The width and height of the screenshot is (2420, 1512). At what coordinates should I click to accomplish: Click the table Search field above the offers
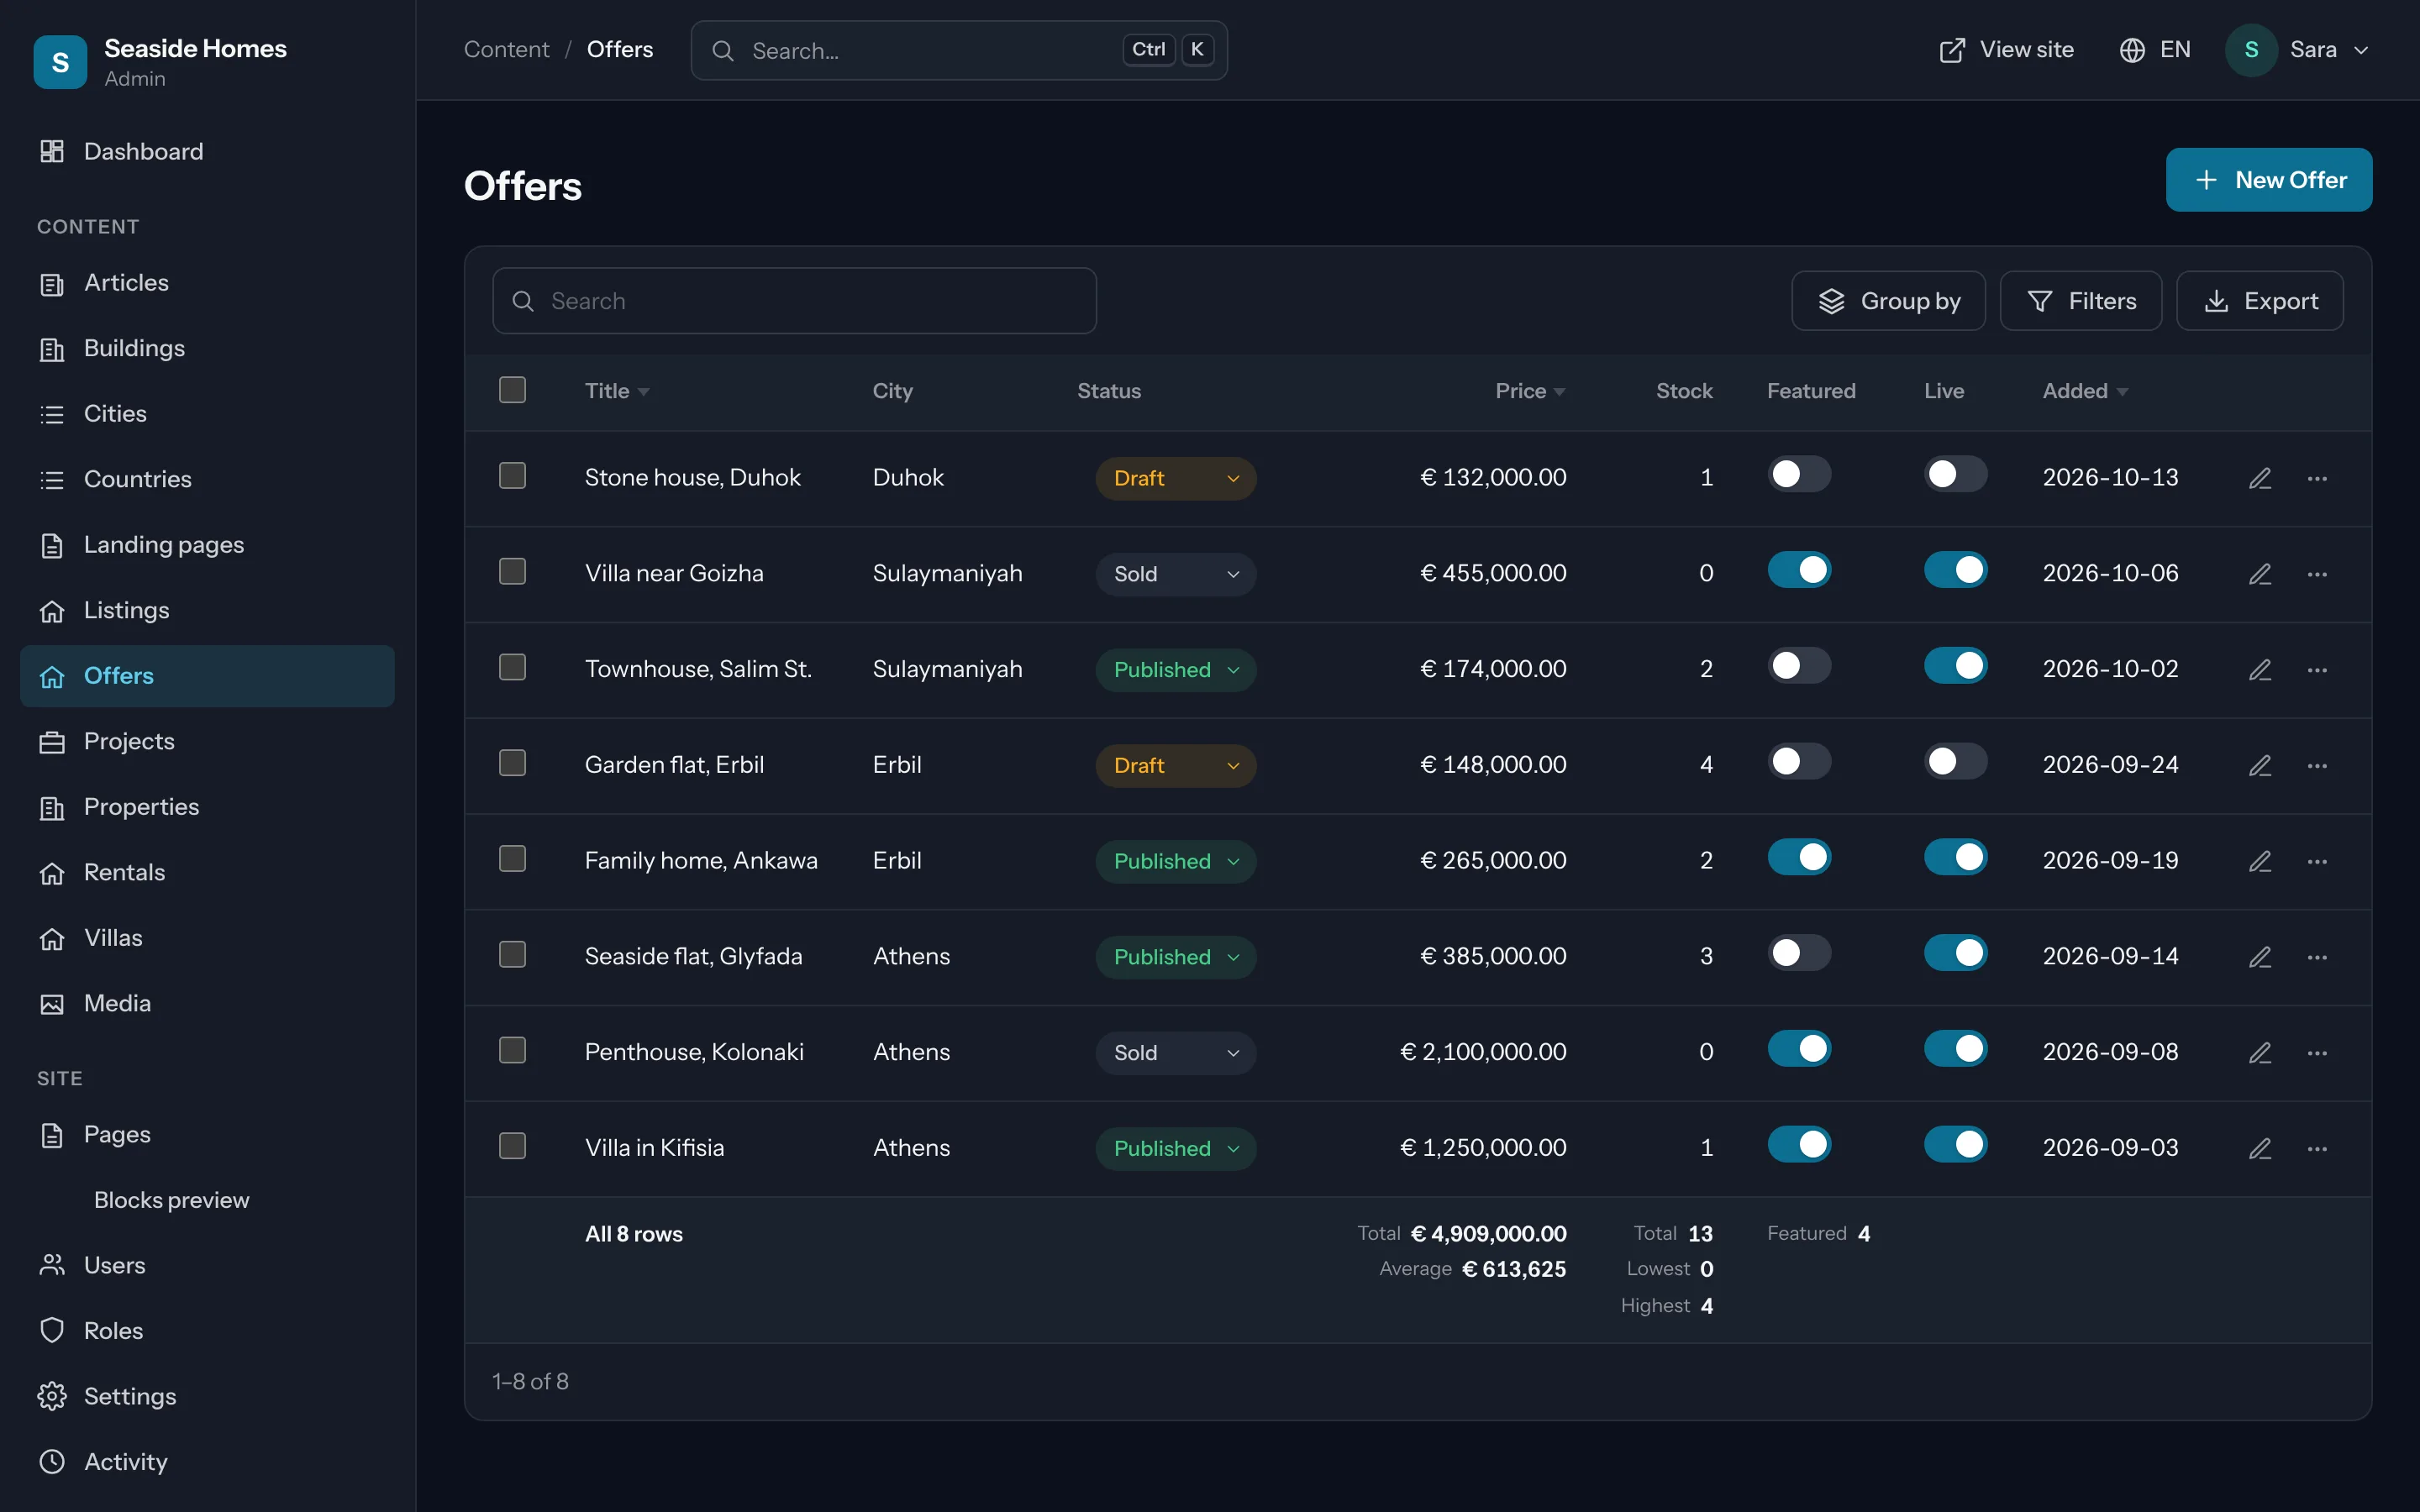[794, 301]
